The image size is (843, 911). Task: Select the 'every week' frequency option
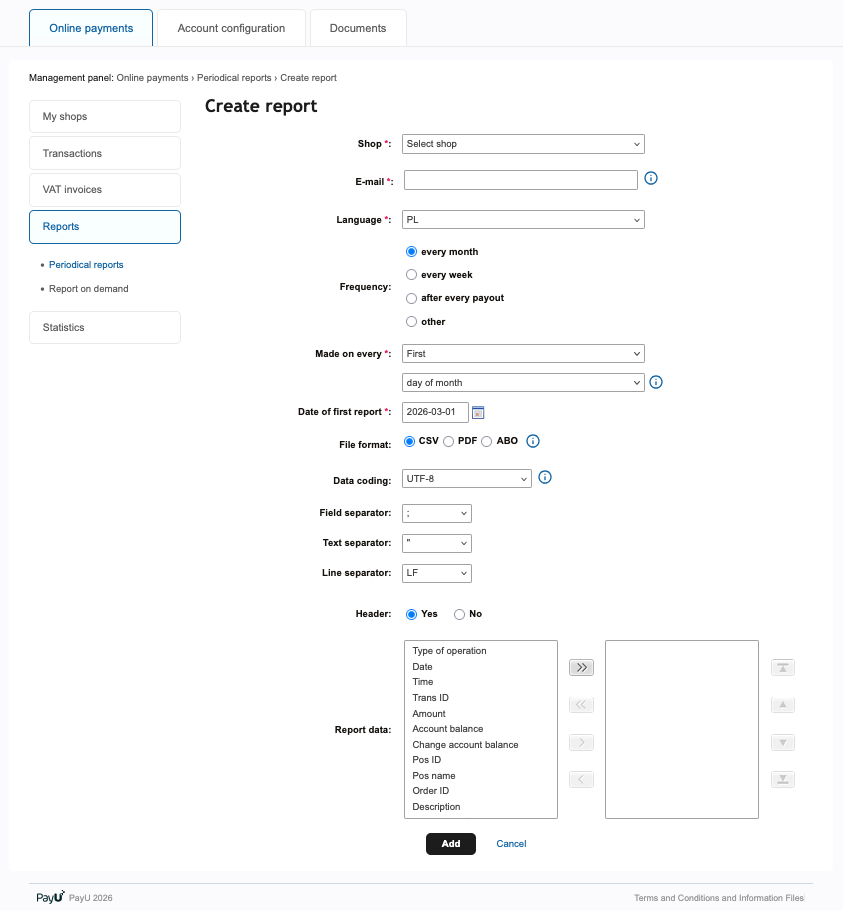(411, 274)
